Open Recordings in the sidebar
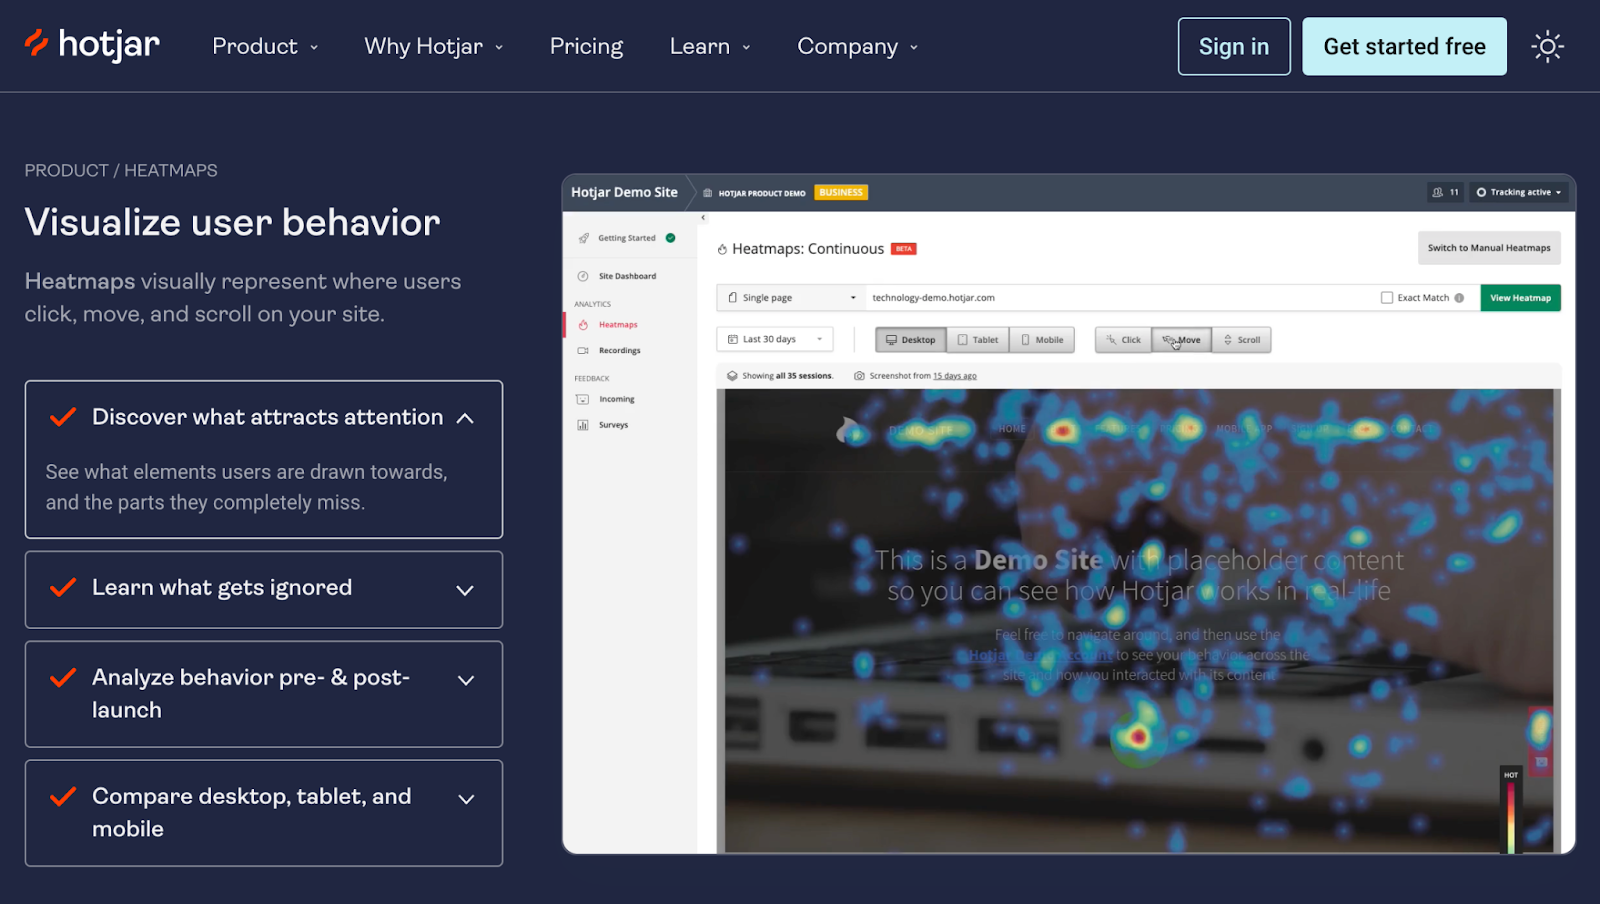 pyautogui.click(x=619, y=351)
